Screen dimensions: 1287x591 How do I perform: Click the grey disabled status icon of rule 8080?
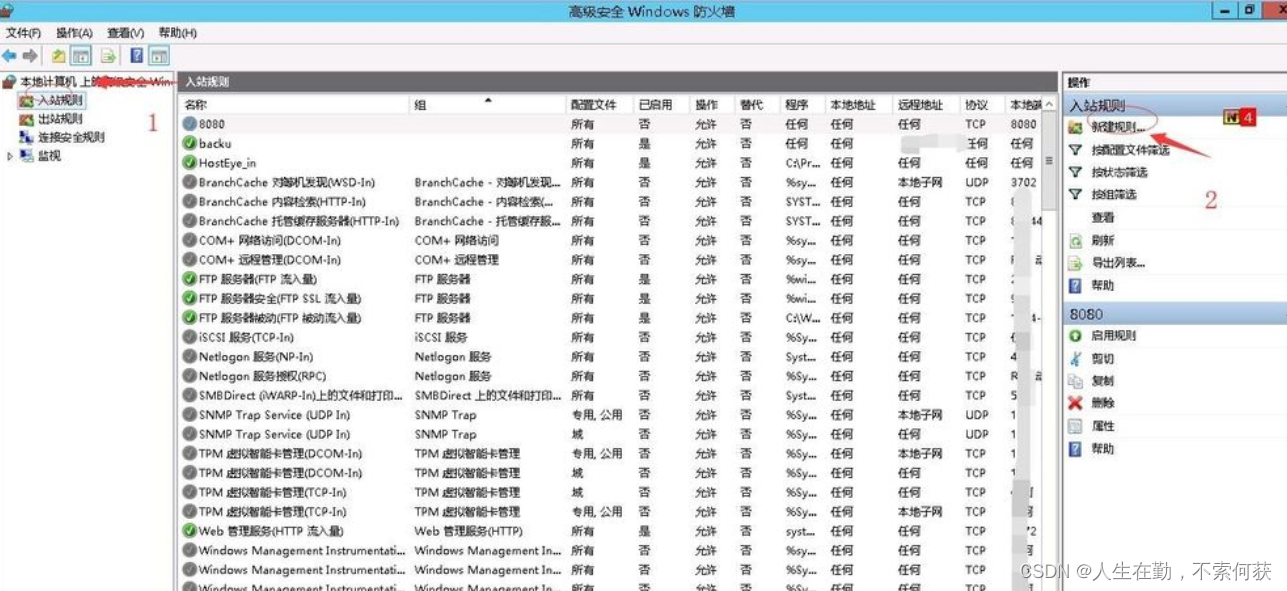pyautogui.click(x=190, y=124)
